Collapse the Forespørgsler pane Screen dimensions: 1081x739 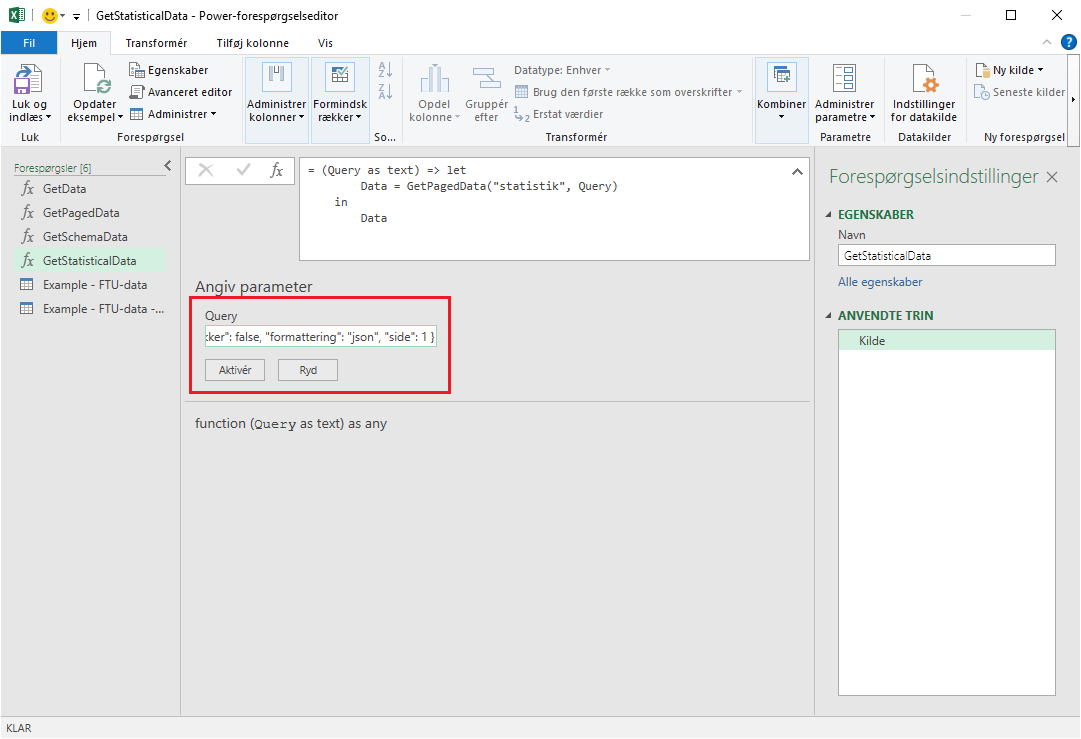click(x=168, y=166)
